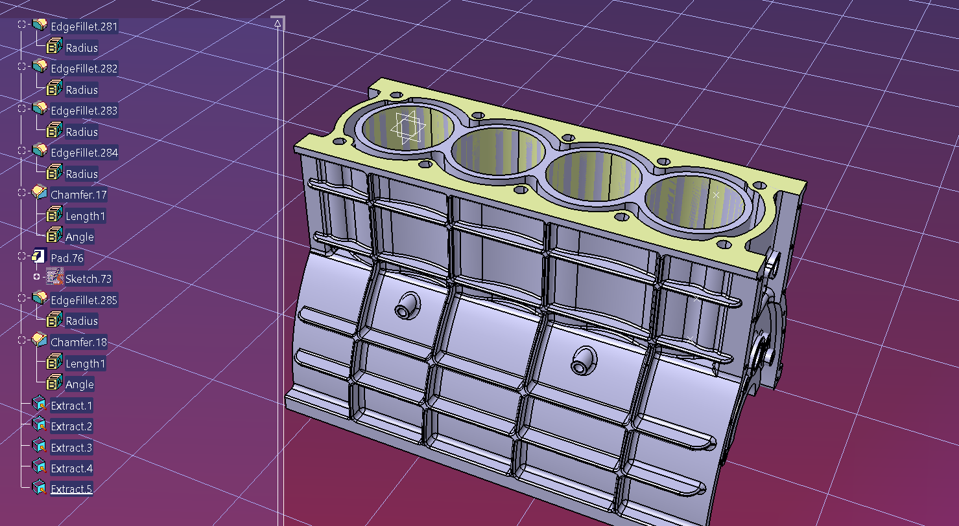Click the Extract.1 surface icon
This screenshot has width=959, height=526.
coord(40,405)
